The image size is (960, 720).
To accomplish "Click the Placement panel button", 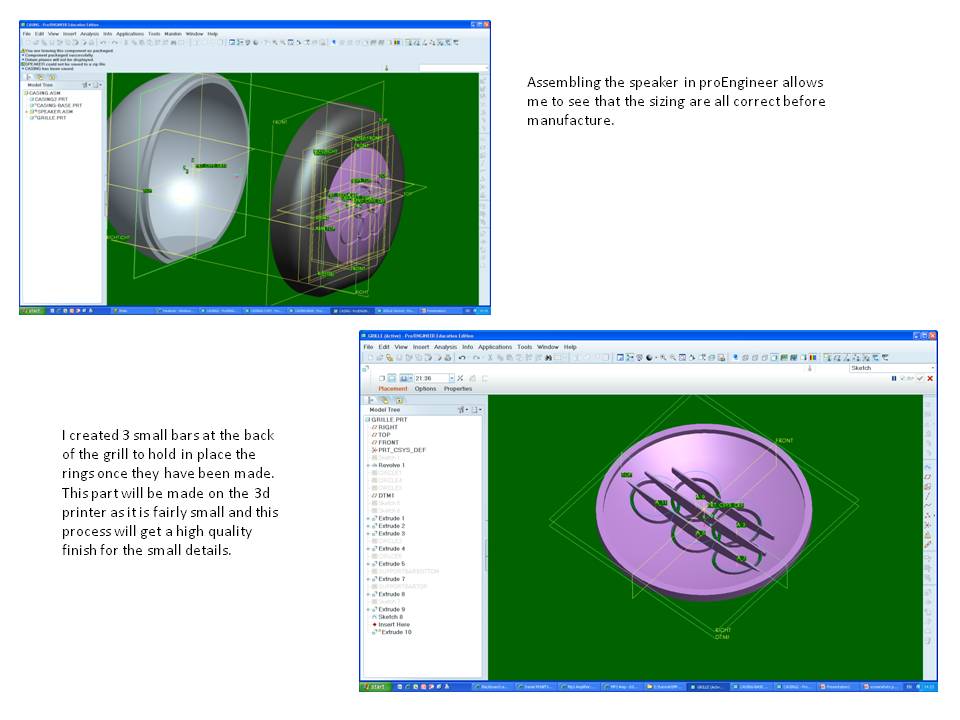I will coord(394,389).
